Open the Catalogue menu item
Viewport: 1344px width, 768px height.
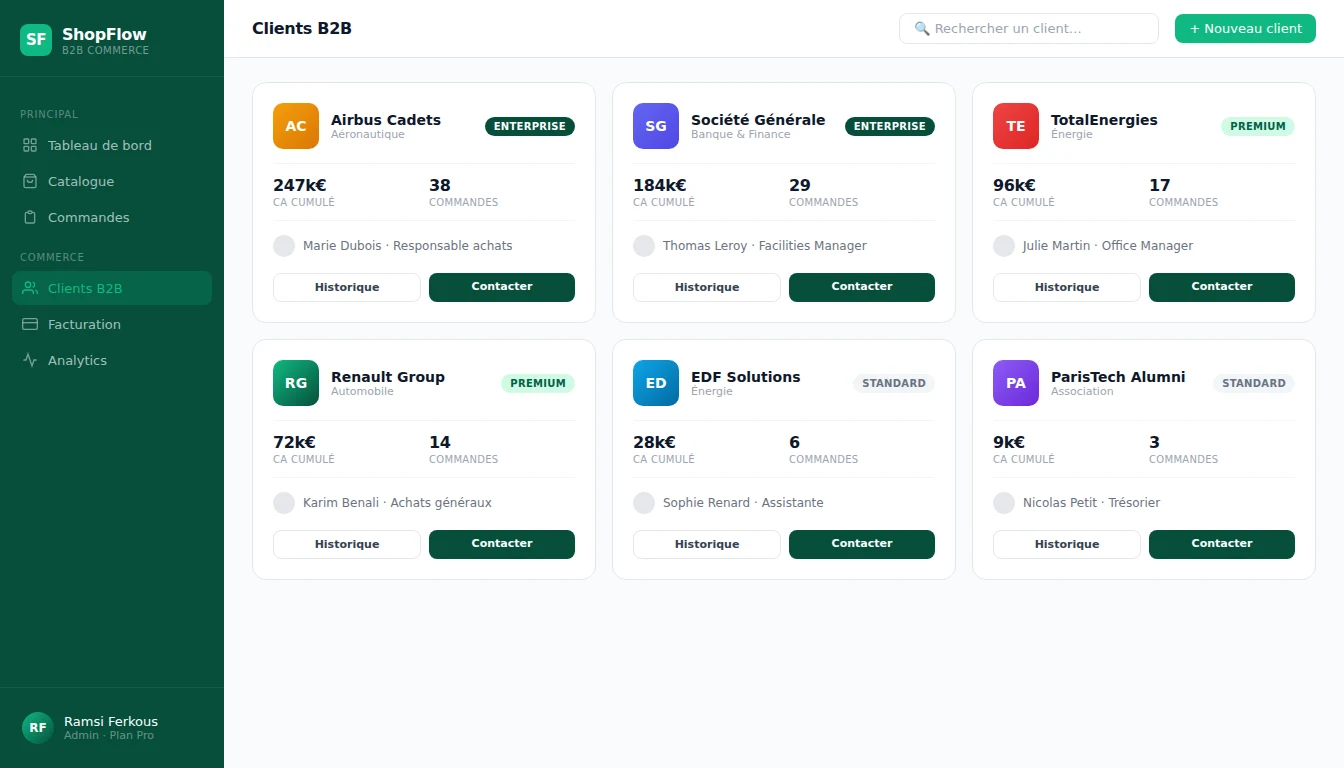point(112,181)
